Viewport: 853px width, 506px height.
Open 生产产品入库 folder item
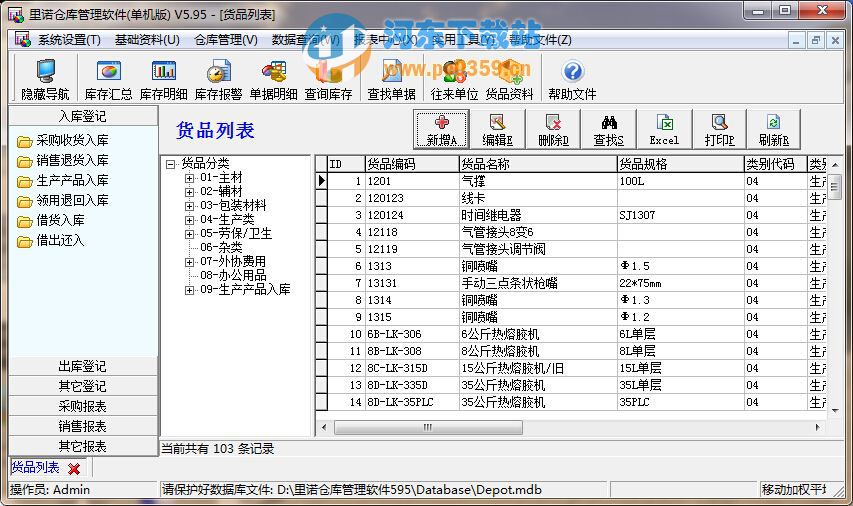pyautogui.click(x=63, y=181)
